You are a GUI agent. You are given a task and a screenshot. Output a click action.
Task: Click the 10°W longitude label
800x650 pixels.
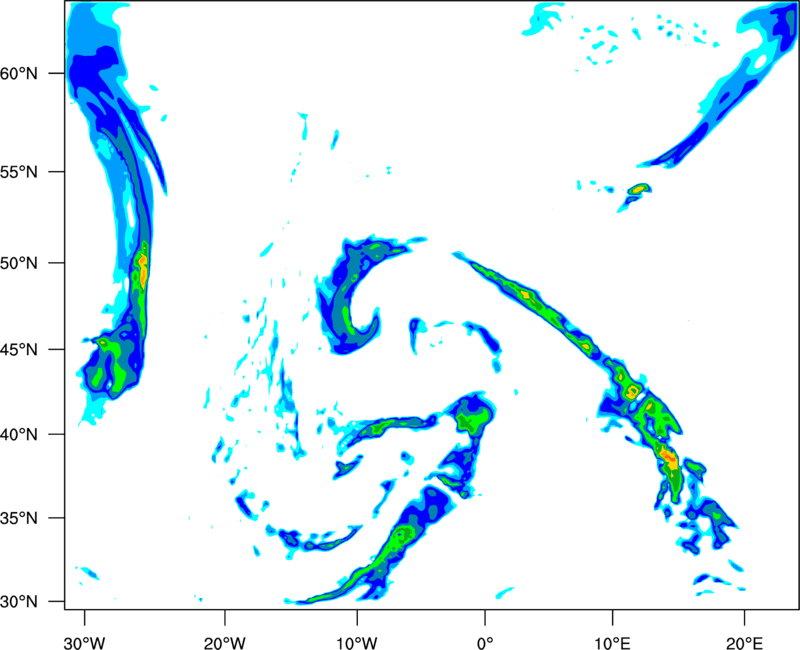[x=357, y=643]
